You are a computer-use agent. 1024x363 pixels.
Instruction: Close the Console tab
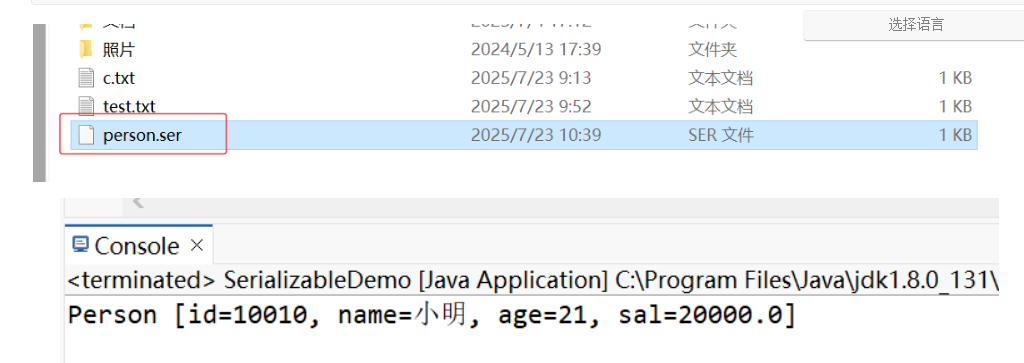click(197, 245)
